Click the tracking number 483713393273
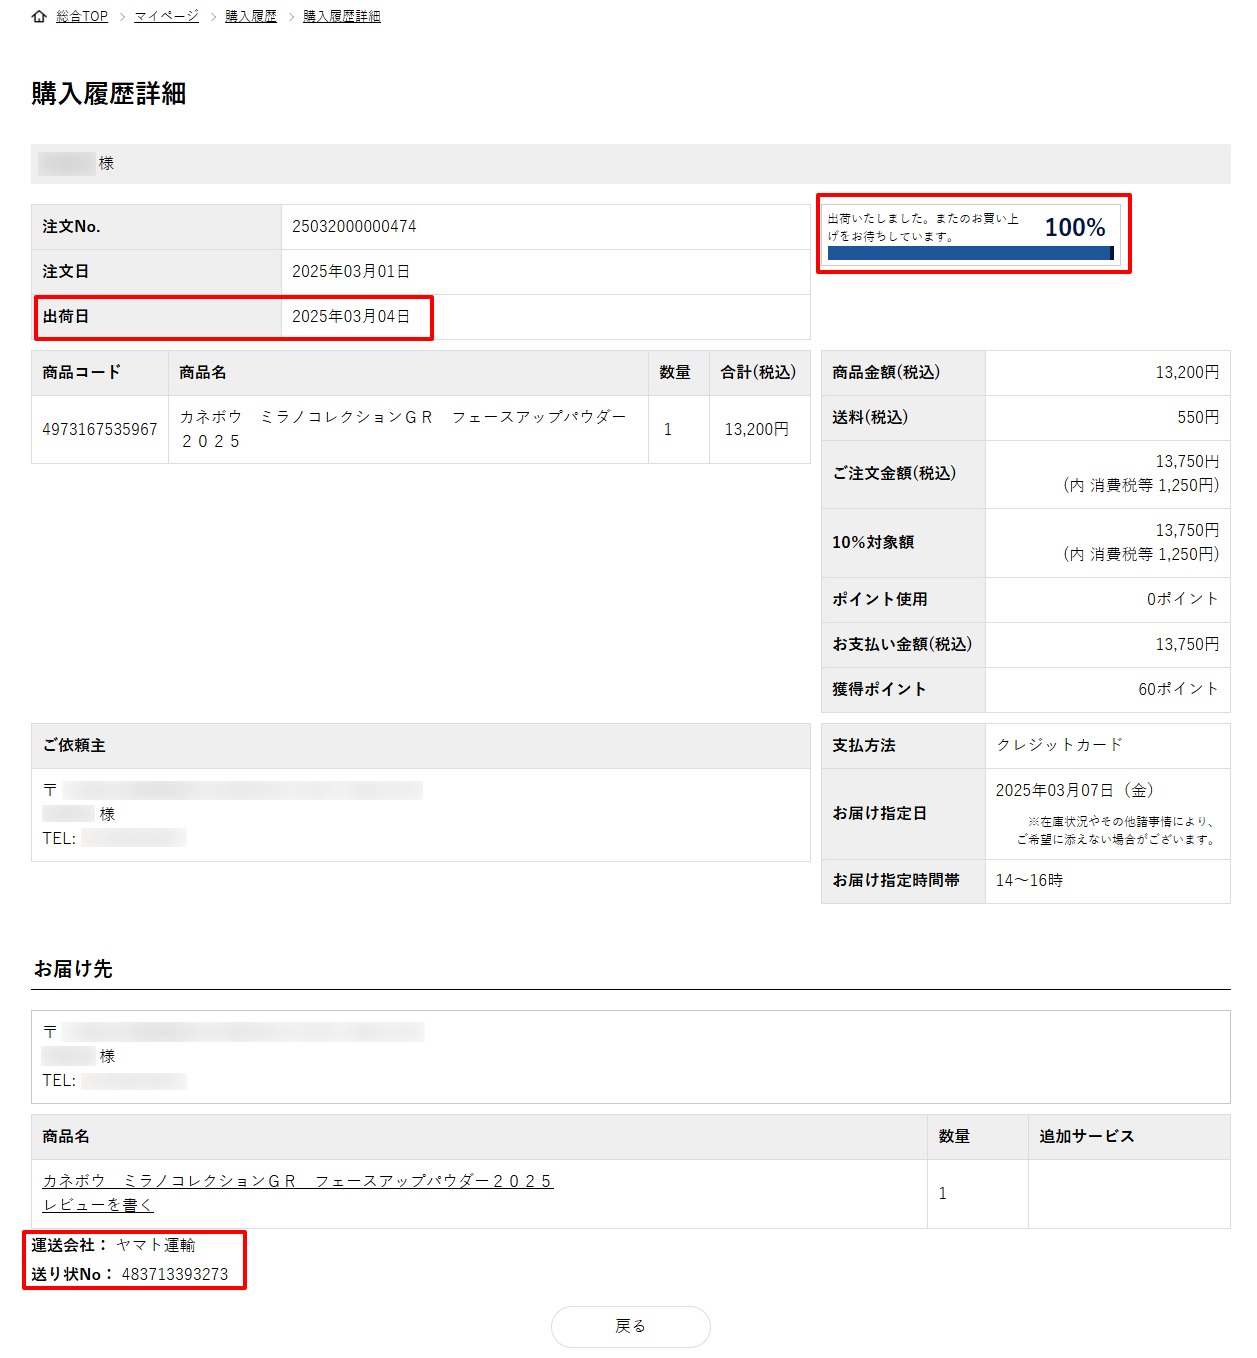The height and width of the screenshot is (1358, 1257). [175, 1274]
